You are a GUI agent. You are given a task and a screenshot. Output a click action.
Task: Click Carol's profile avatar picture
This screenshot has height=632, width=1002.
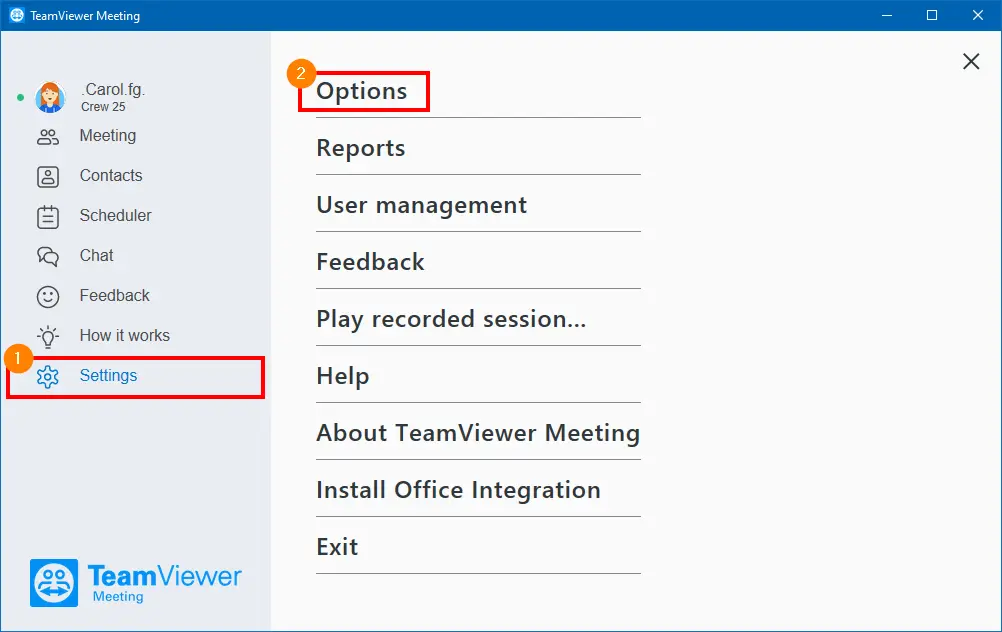point(50,98)
